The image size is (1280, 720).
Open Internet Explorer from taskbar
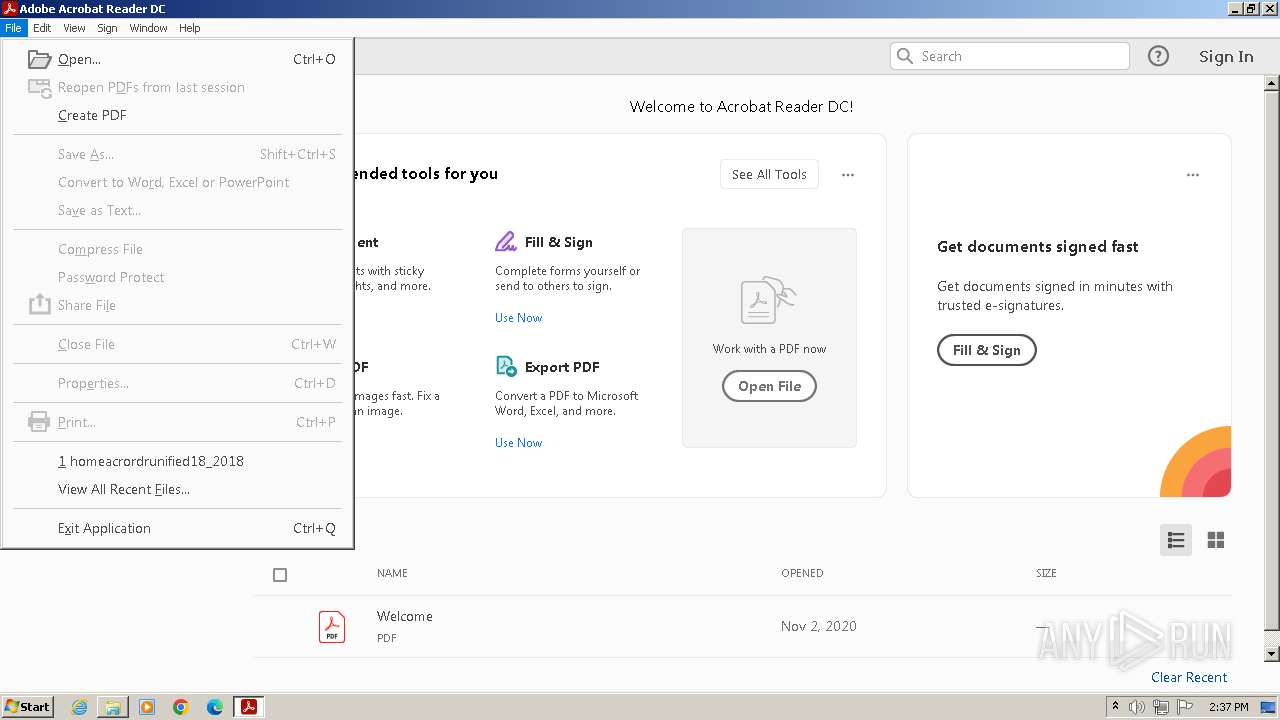coord(79,707)
